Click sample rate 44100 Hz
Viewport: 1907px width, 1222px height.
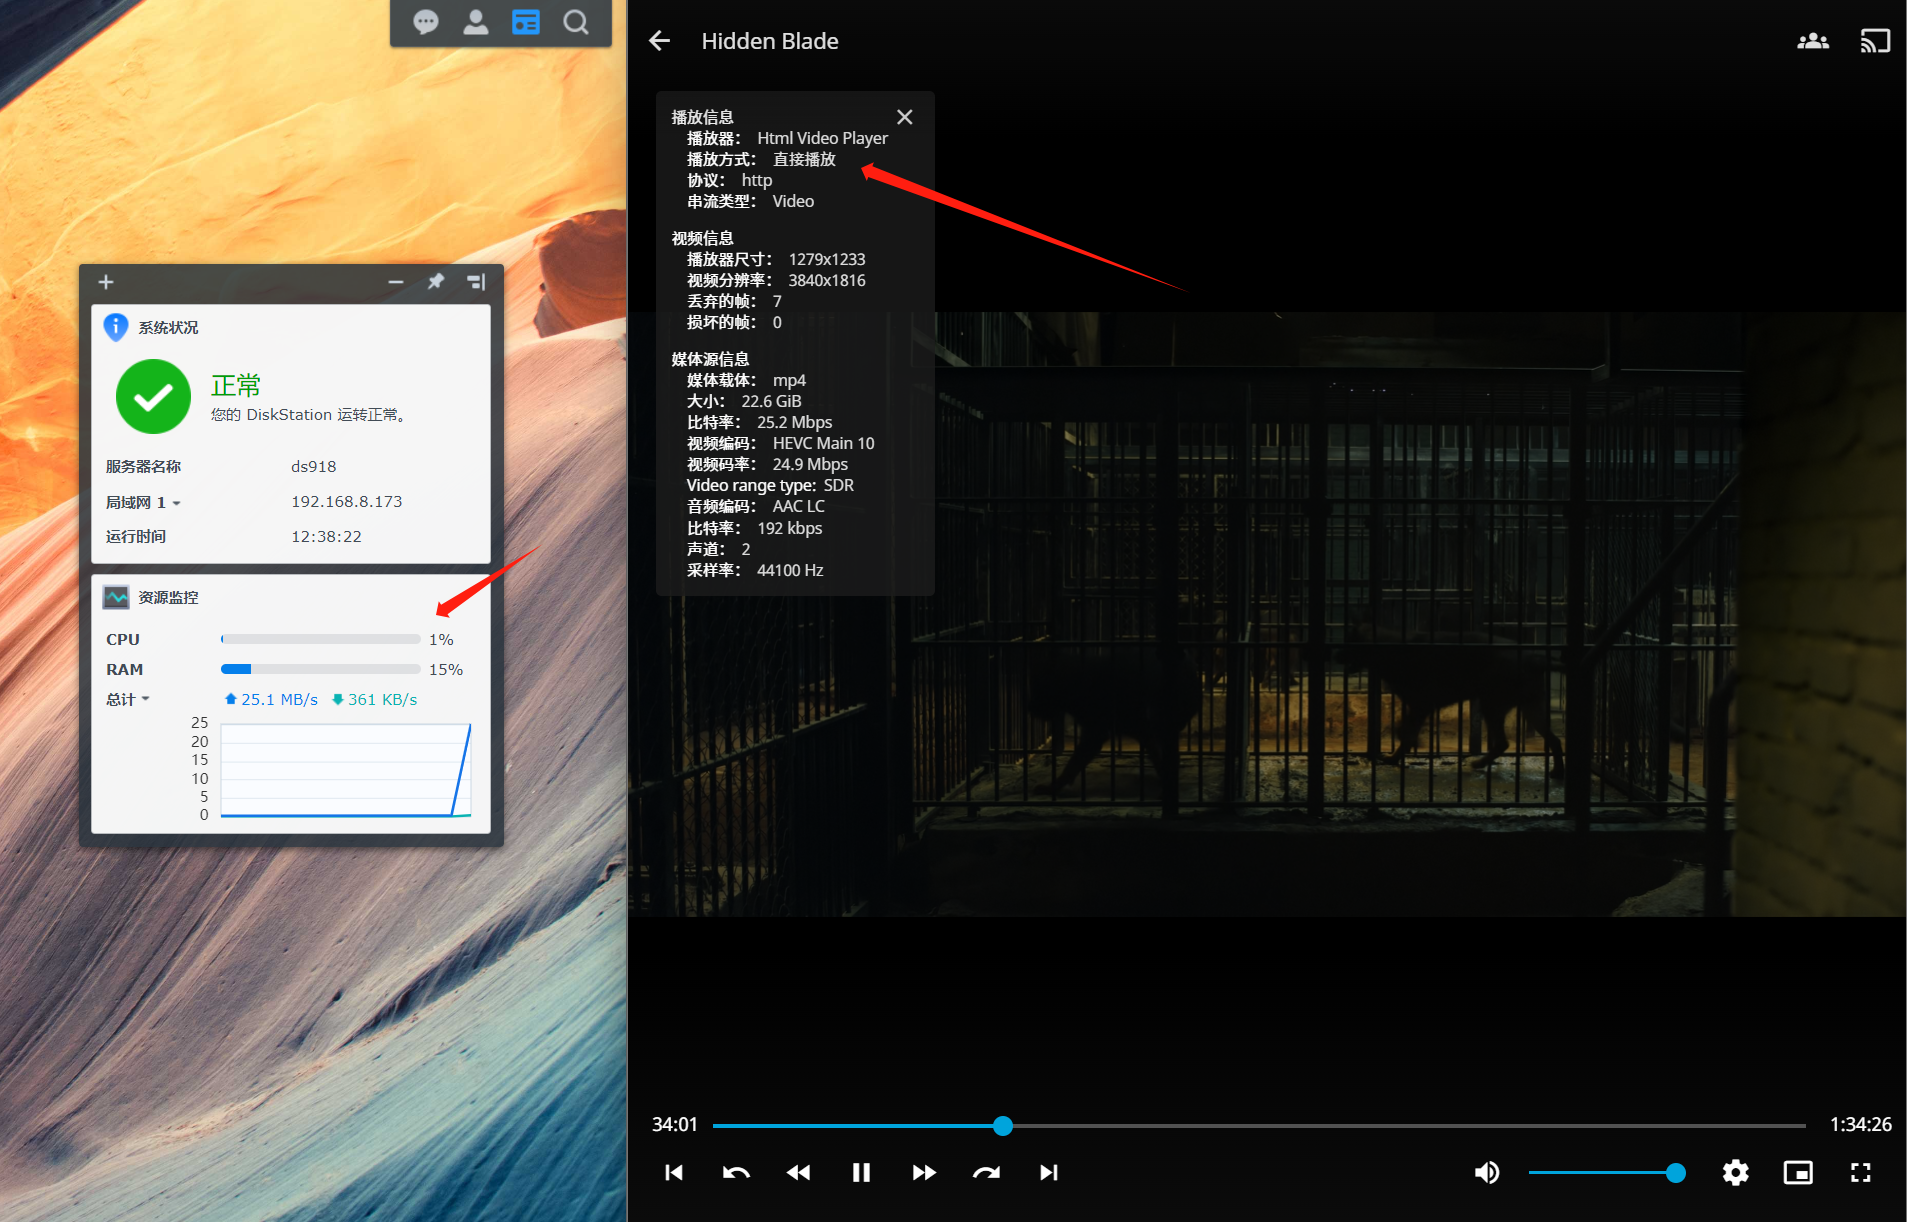(790, 570)
